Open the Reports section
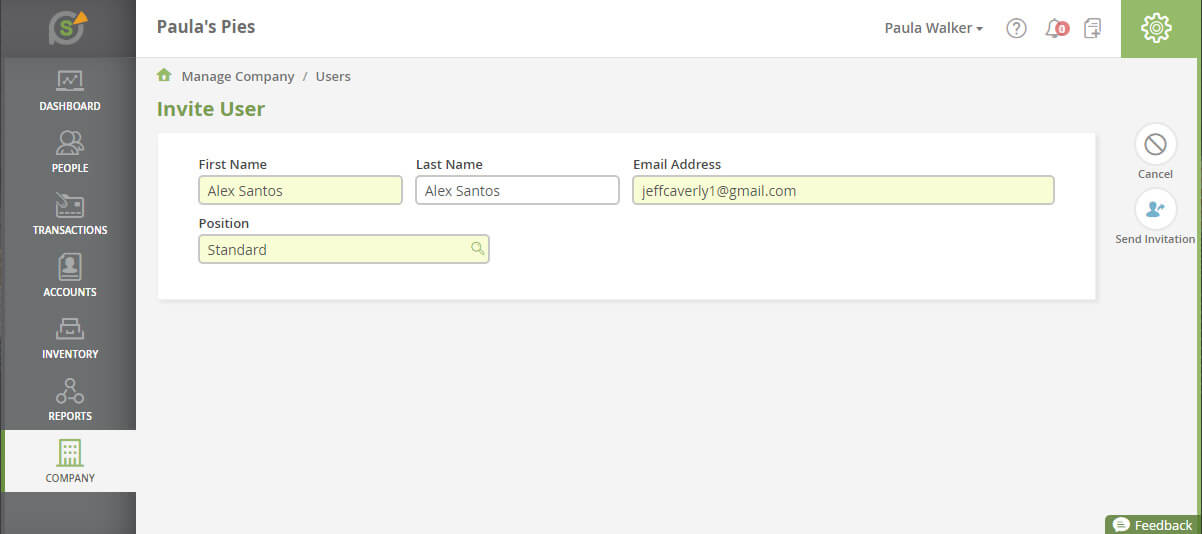This screenshot has width=1202, height=534. [70, 399]
